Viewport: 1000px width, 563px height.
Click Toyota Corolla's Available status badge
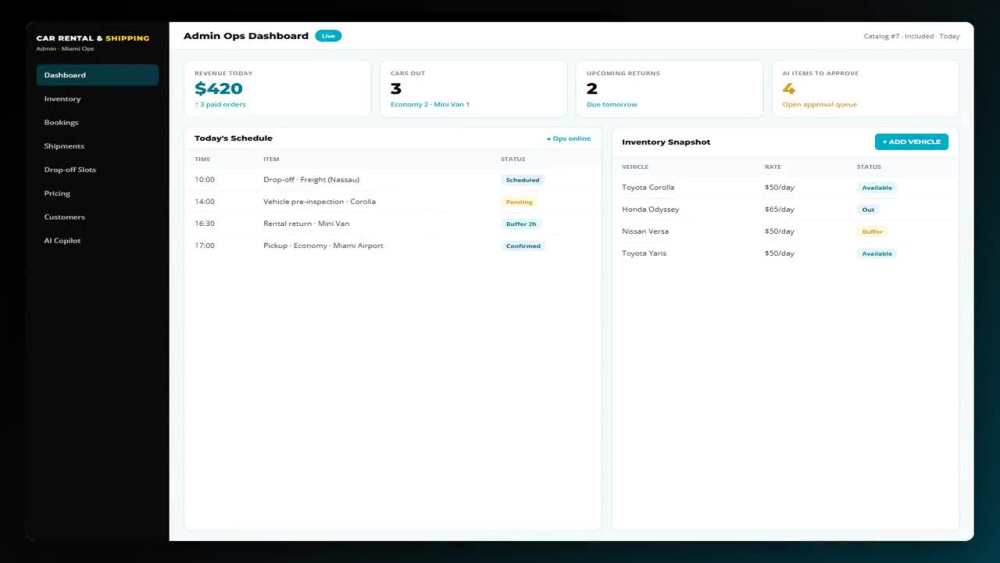coord(877,187)
